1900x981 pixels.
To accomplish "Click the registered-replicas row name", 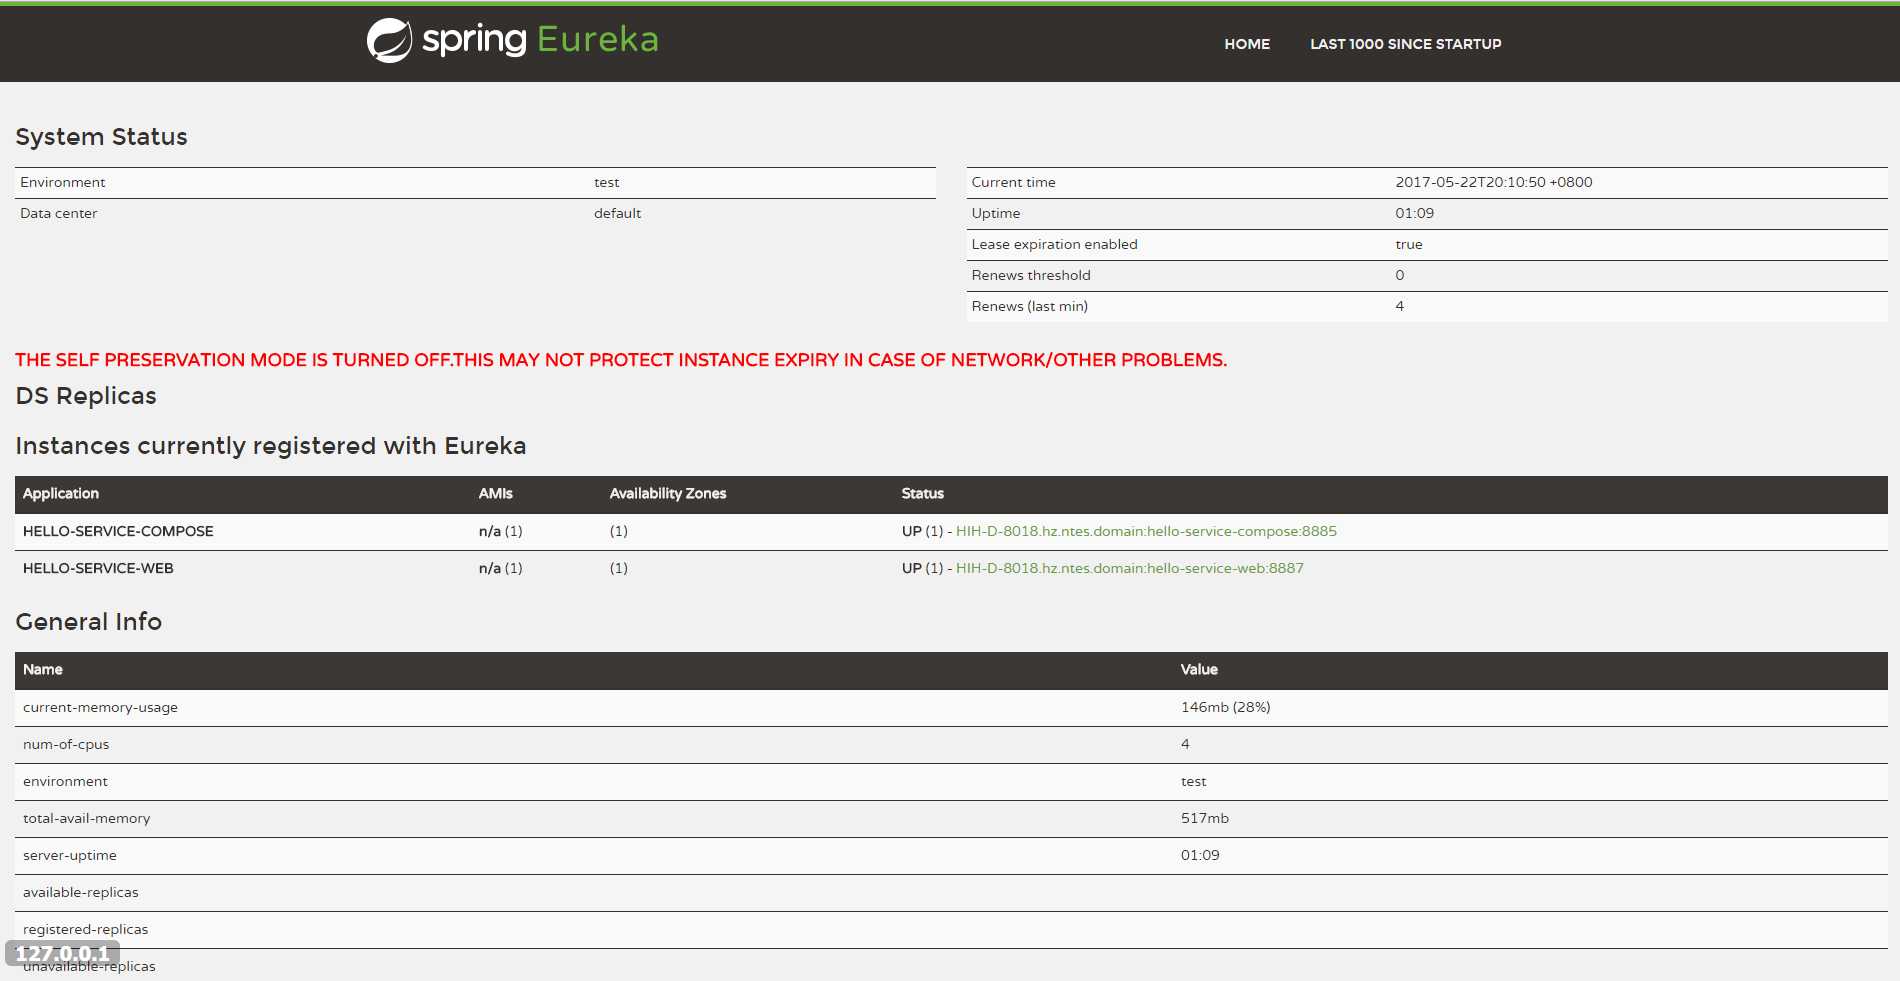I will click(x=85, y=929).
